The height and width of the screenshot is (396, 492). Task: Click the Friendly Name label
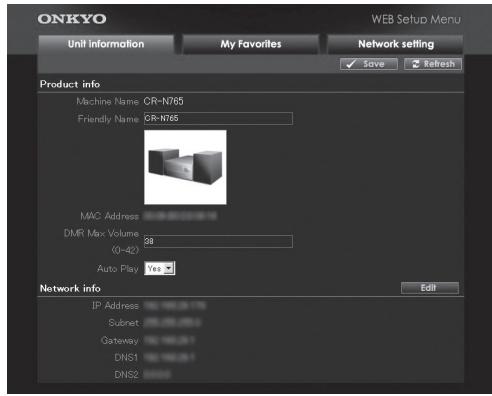(108, 119)
